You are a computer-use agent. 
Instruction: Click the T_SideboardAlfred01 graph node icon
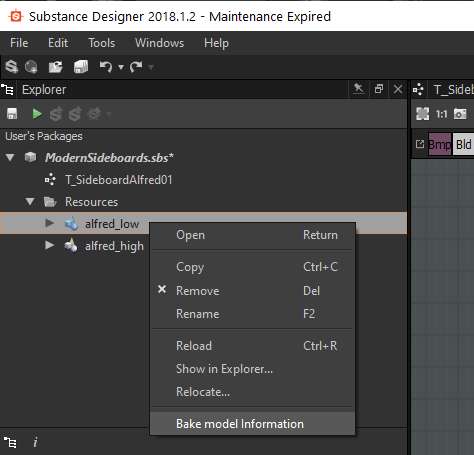(50, 180)
